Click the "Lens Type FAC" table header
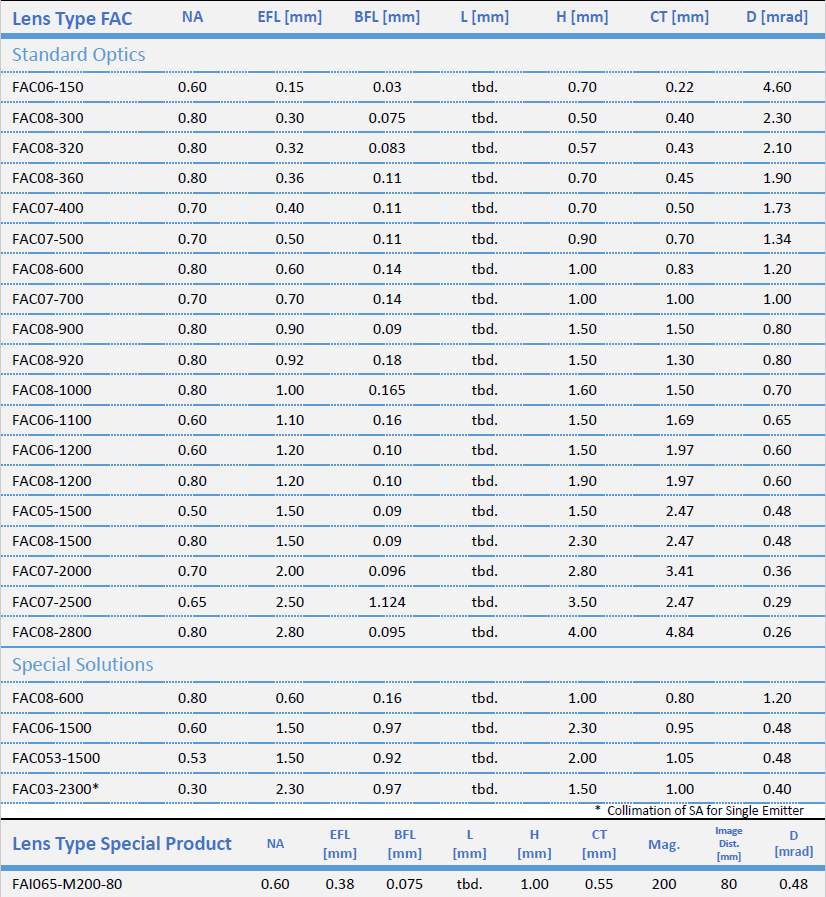 71,18
